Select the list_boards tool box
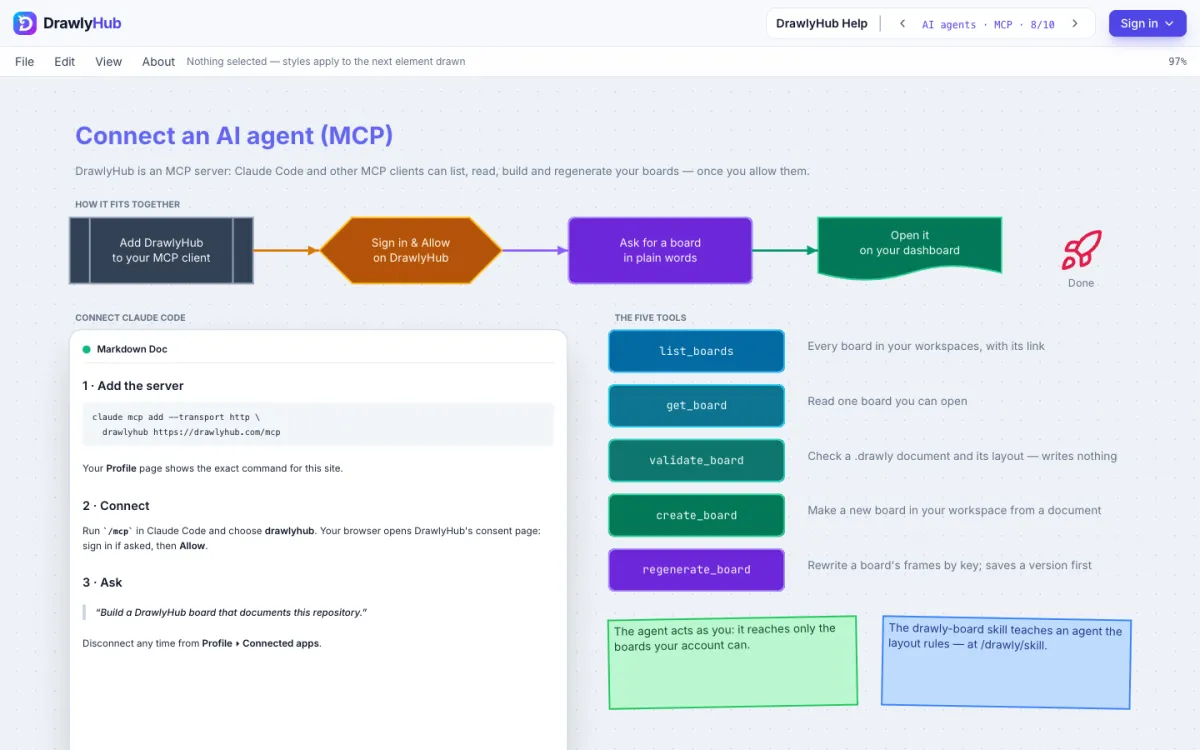1200x750 pixels. [x=697, y=351]
